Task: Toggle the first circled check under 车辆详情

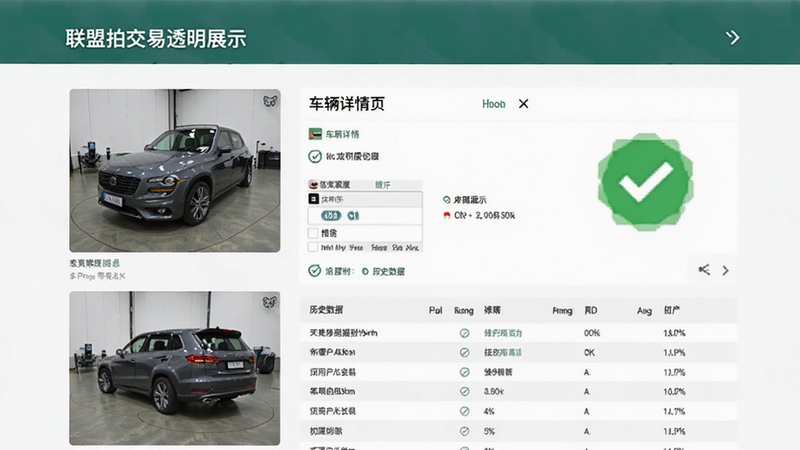Action: point(315,156)
